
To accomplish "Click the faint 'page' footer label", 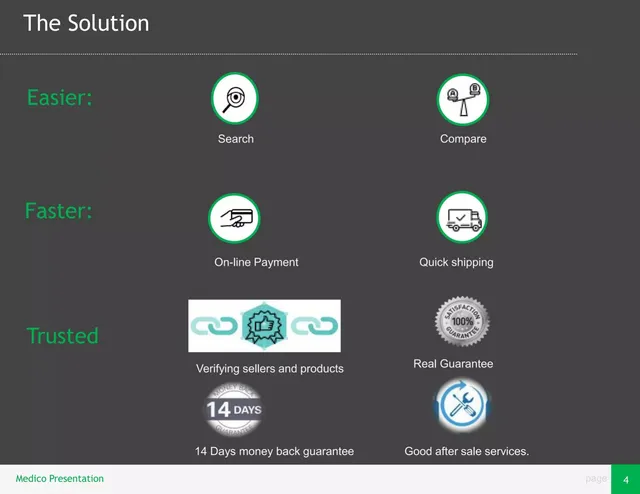I will tap(596, 479).
